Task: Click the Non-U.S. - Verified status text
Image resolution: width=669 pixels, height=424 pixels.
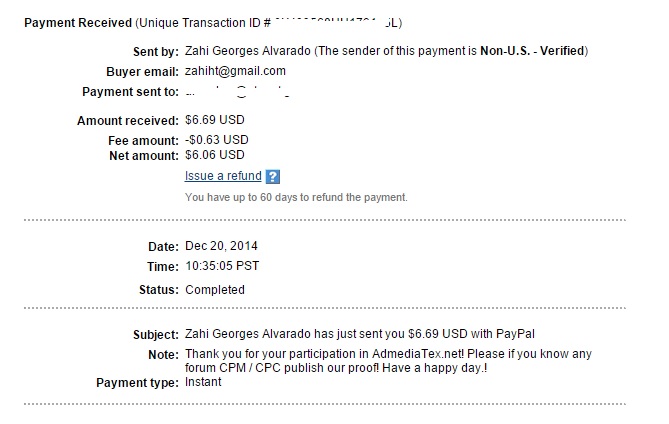Action: point(532,51)
